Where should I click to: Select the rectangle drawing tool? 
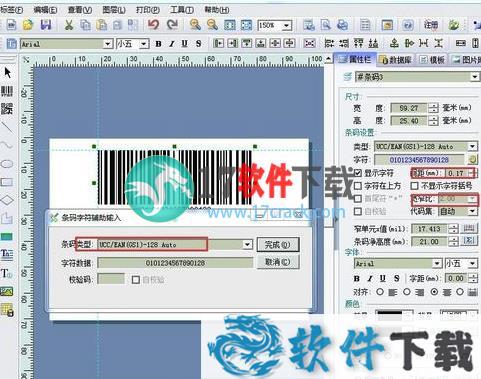(7, 182)
